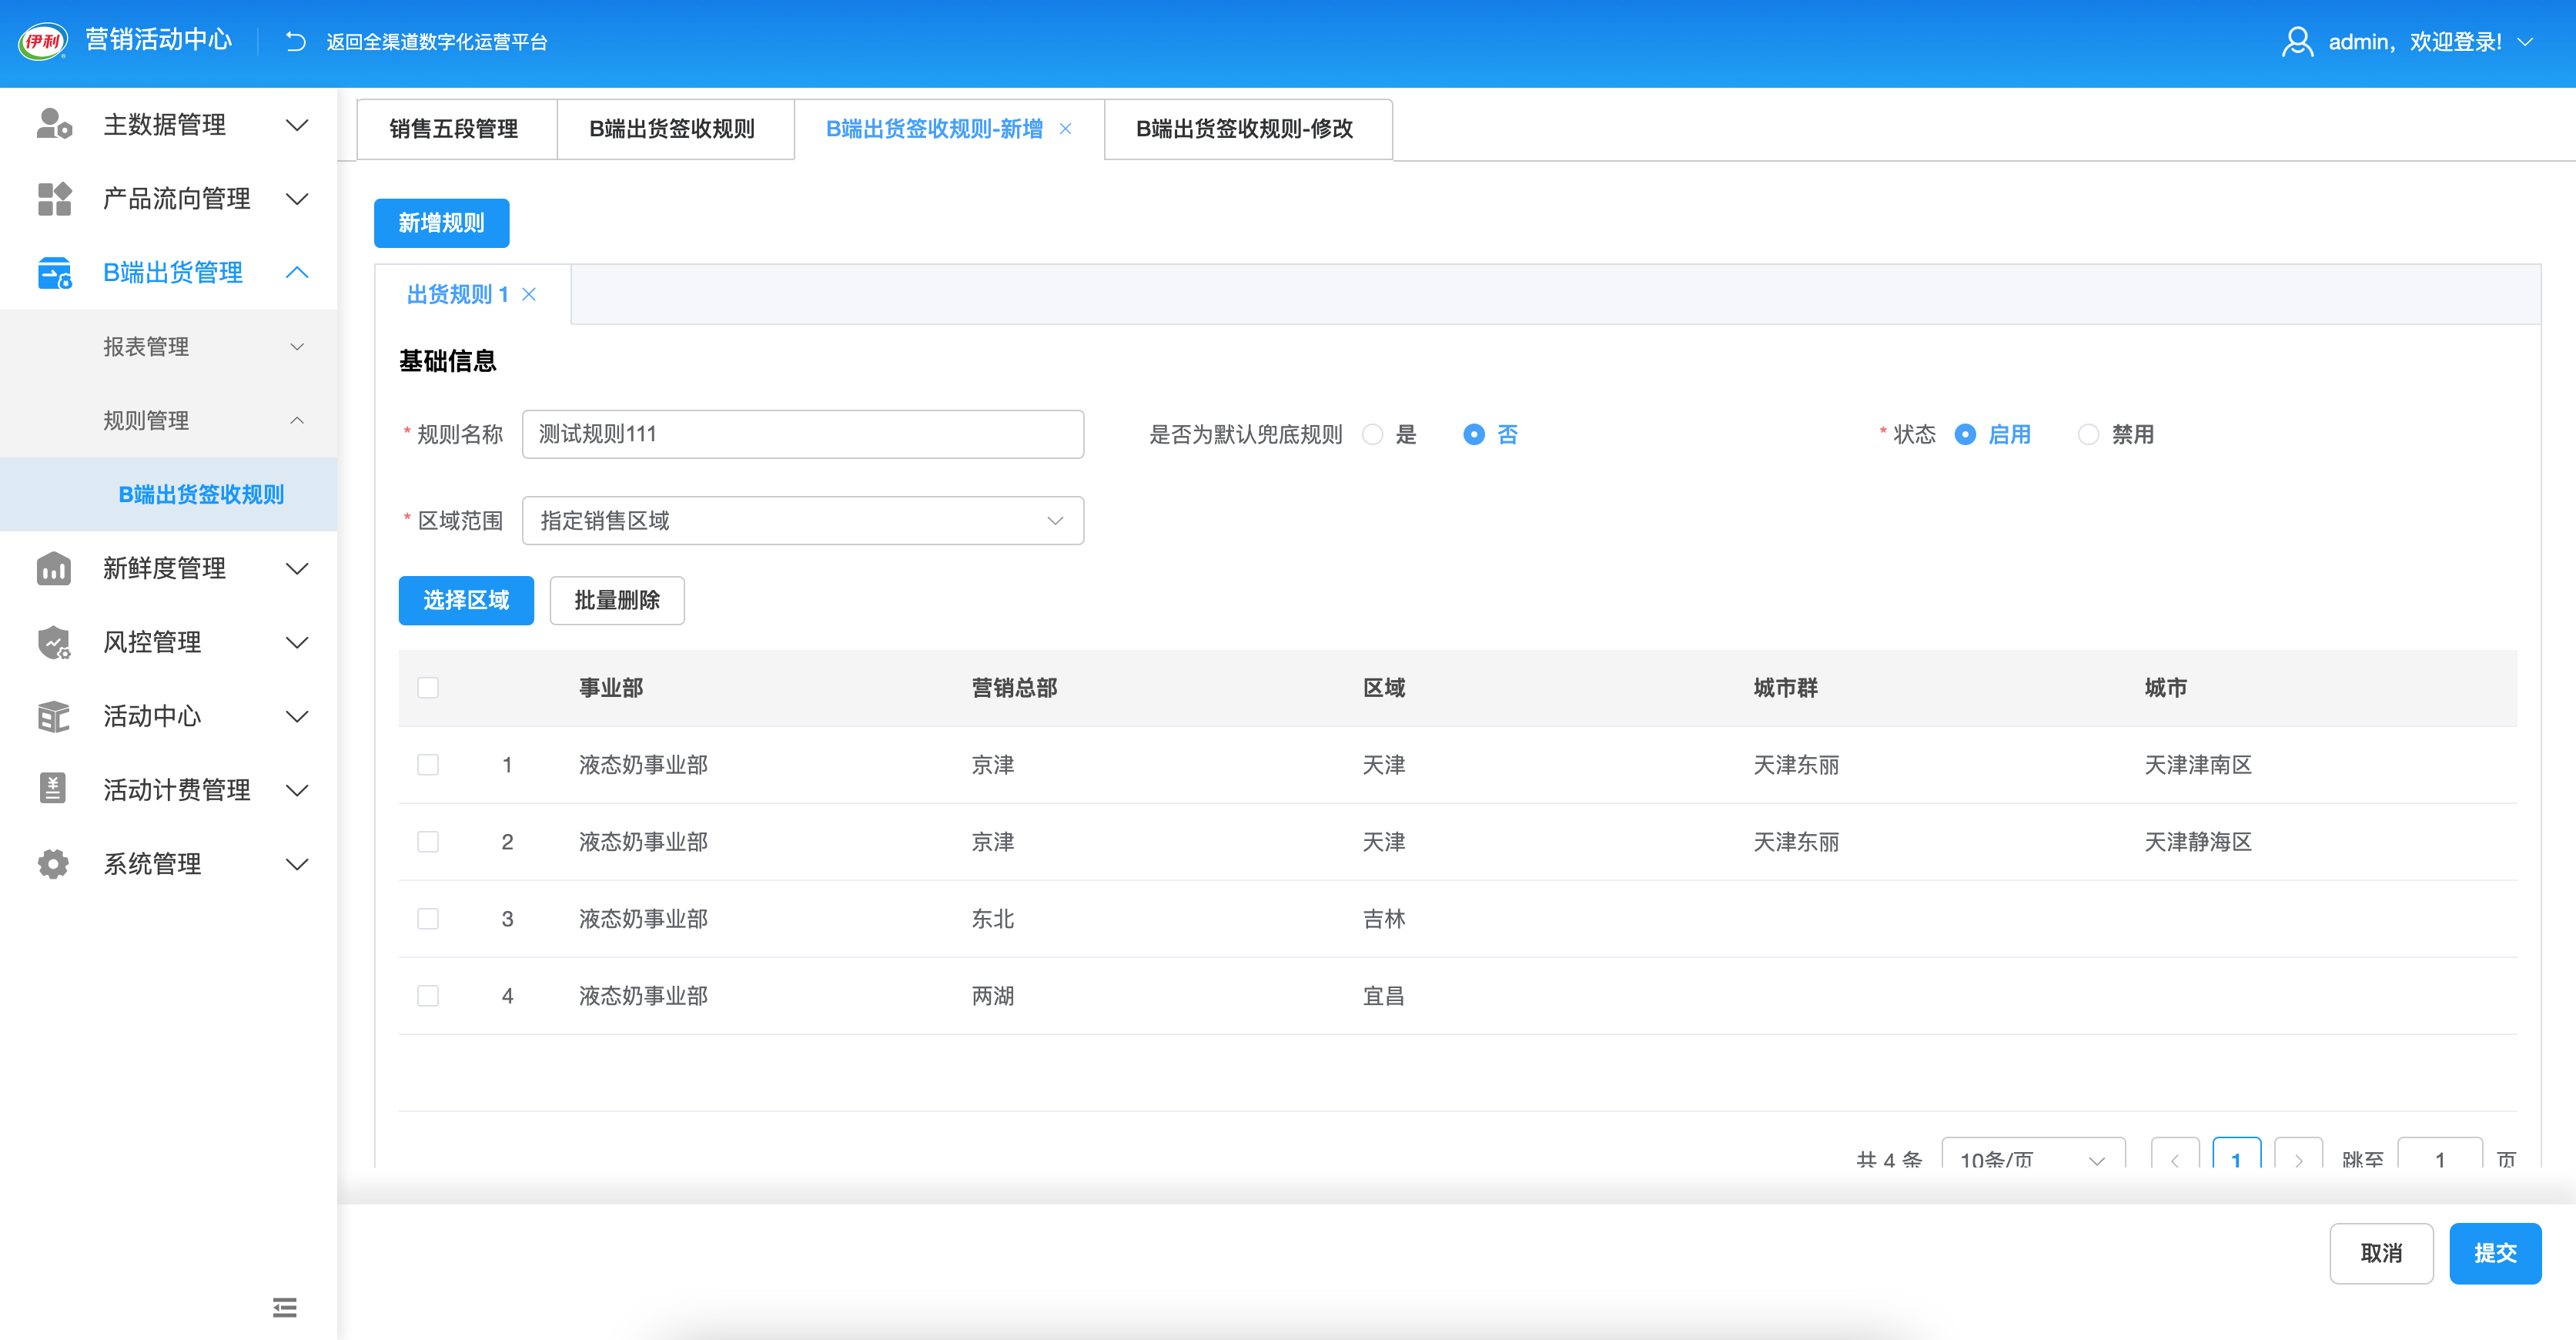2576x1340 pixels.
Task: Click the 系统管理 gear icon
Action: click(x=54, y=864)
